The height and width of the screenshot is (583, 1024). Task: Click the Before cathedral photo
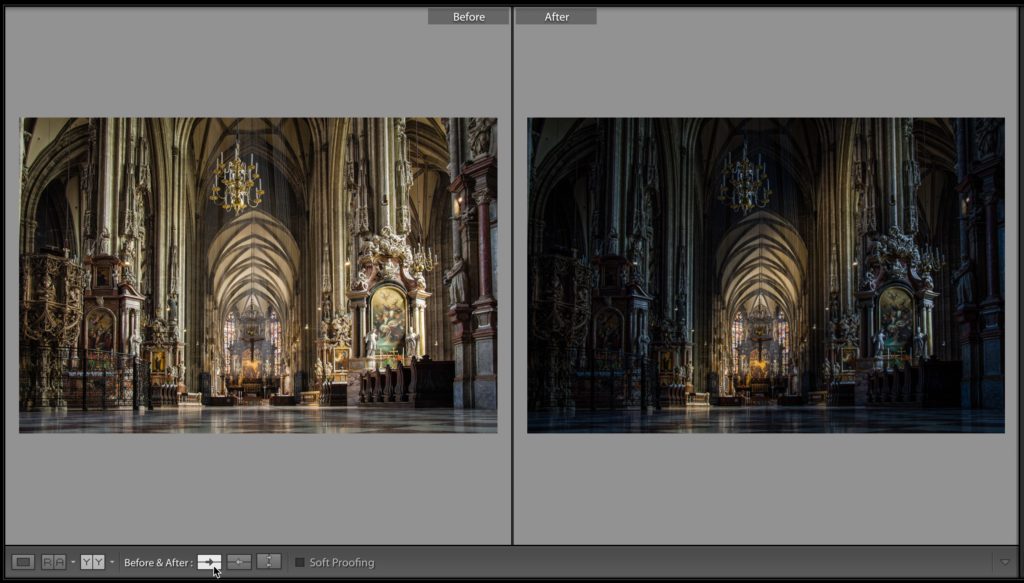[x=258, y=275]
